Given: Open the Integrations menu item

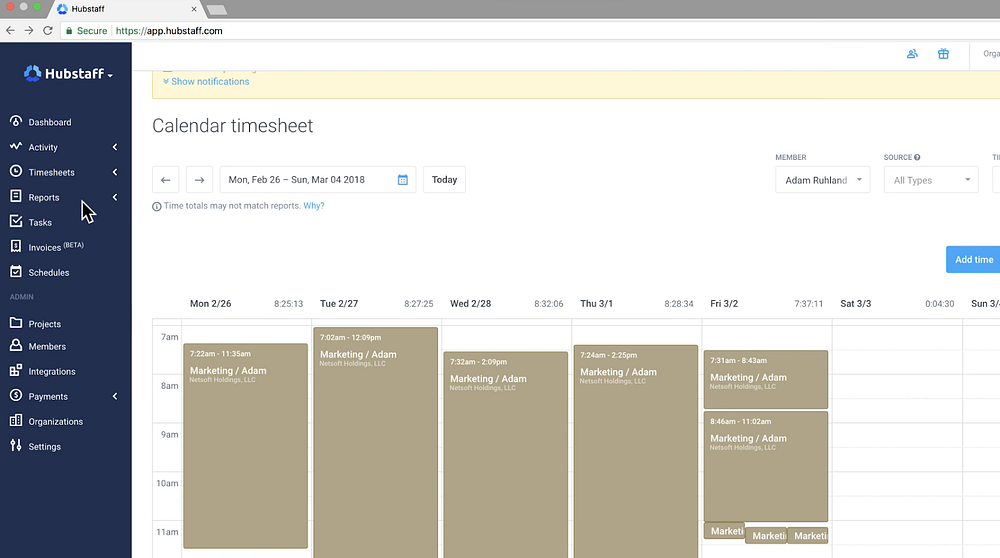Looking at the screenshot, I should tap(52, 371).
